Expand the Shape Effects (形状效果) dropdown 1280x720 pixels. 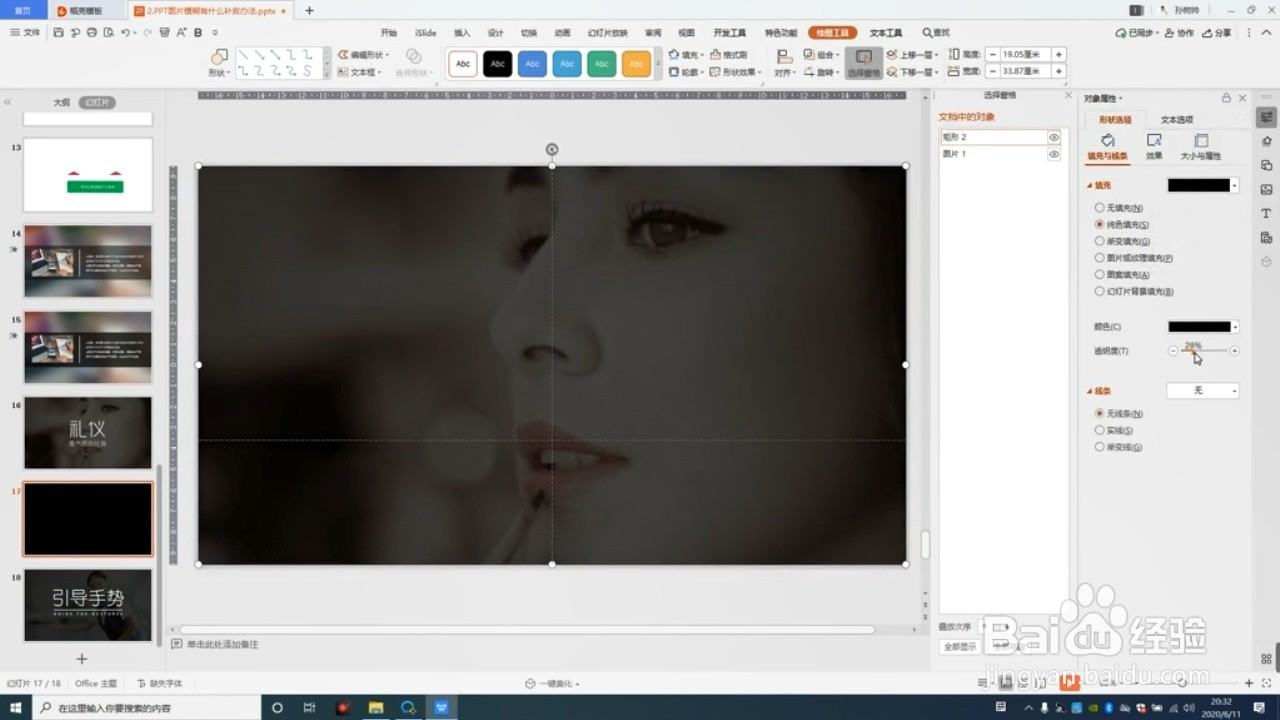(759, 72)
